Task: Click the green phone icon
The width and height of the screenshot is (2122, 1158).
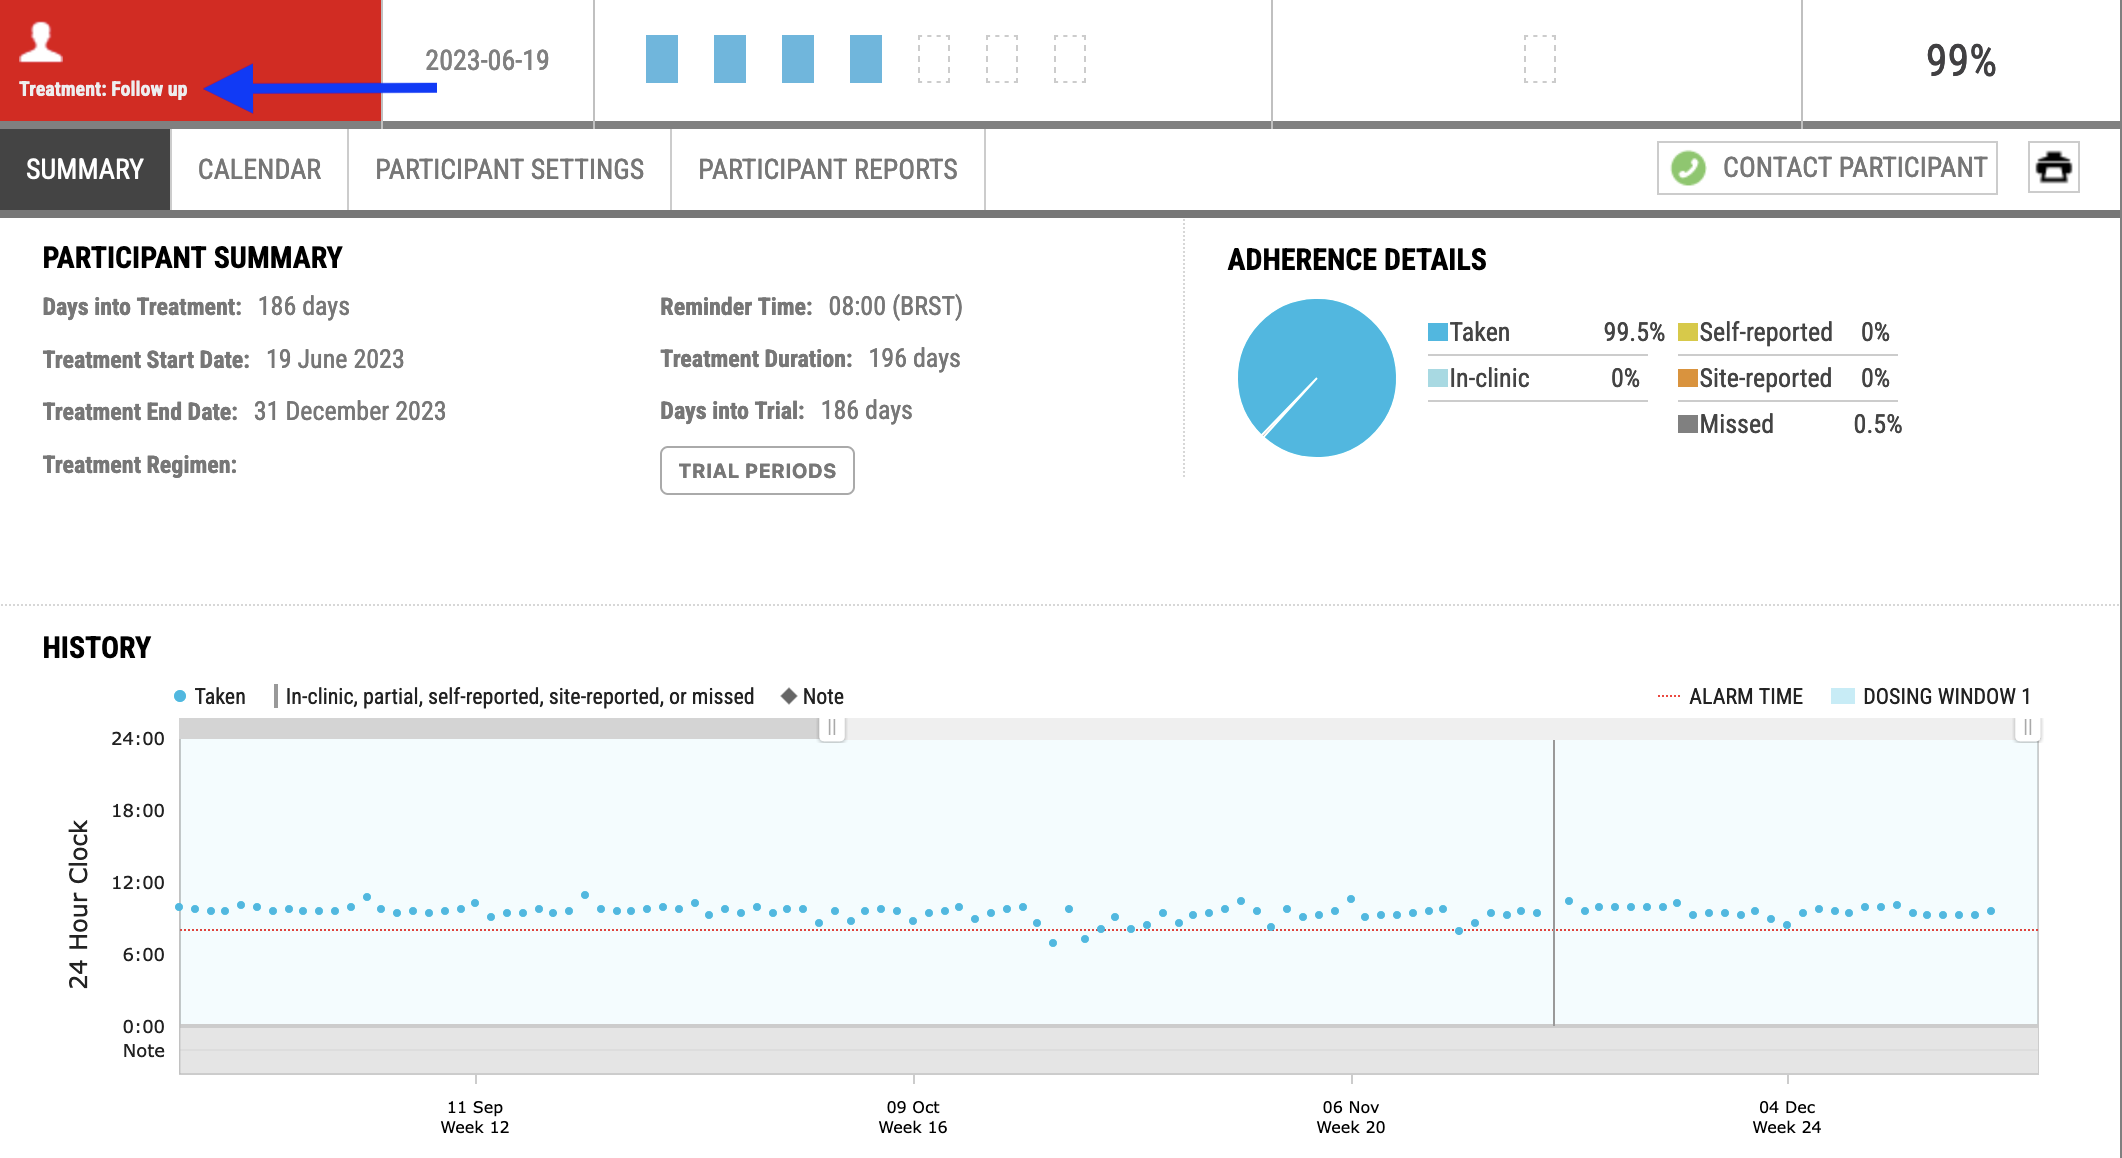Action: 1689,167
